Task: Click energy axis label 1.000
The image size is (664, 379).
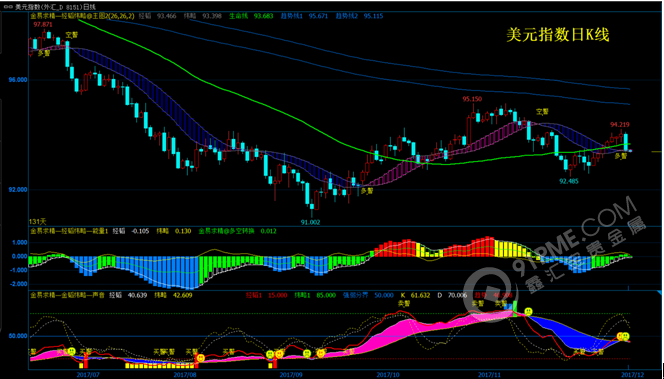Action: click(19, 243)
